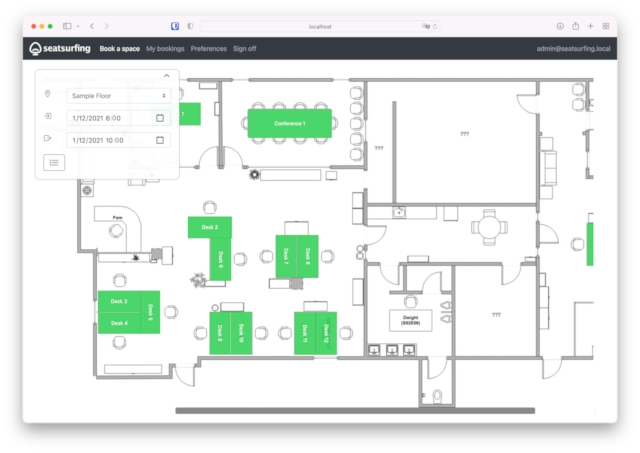640x453 pixels.
Task: Open the Preferences page
Action: (209, 49)
